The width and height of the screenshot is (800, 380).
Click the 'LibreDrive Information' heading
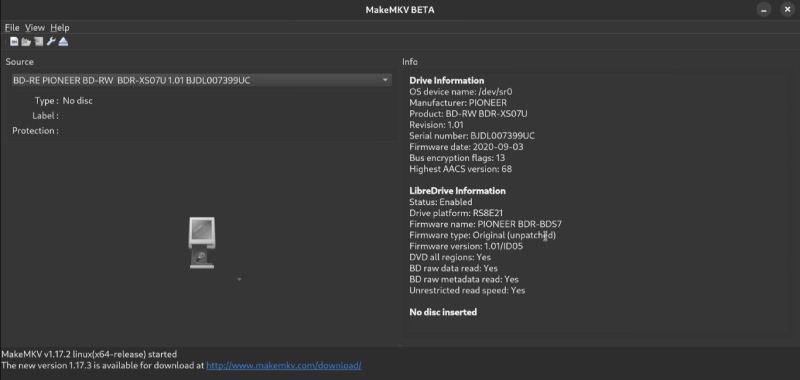[x=457, y=191]
